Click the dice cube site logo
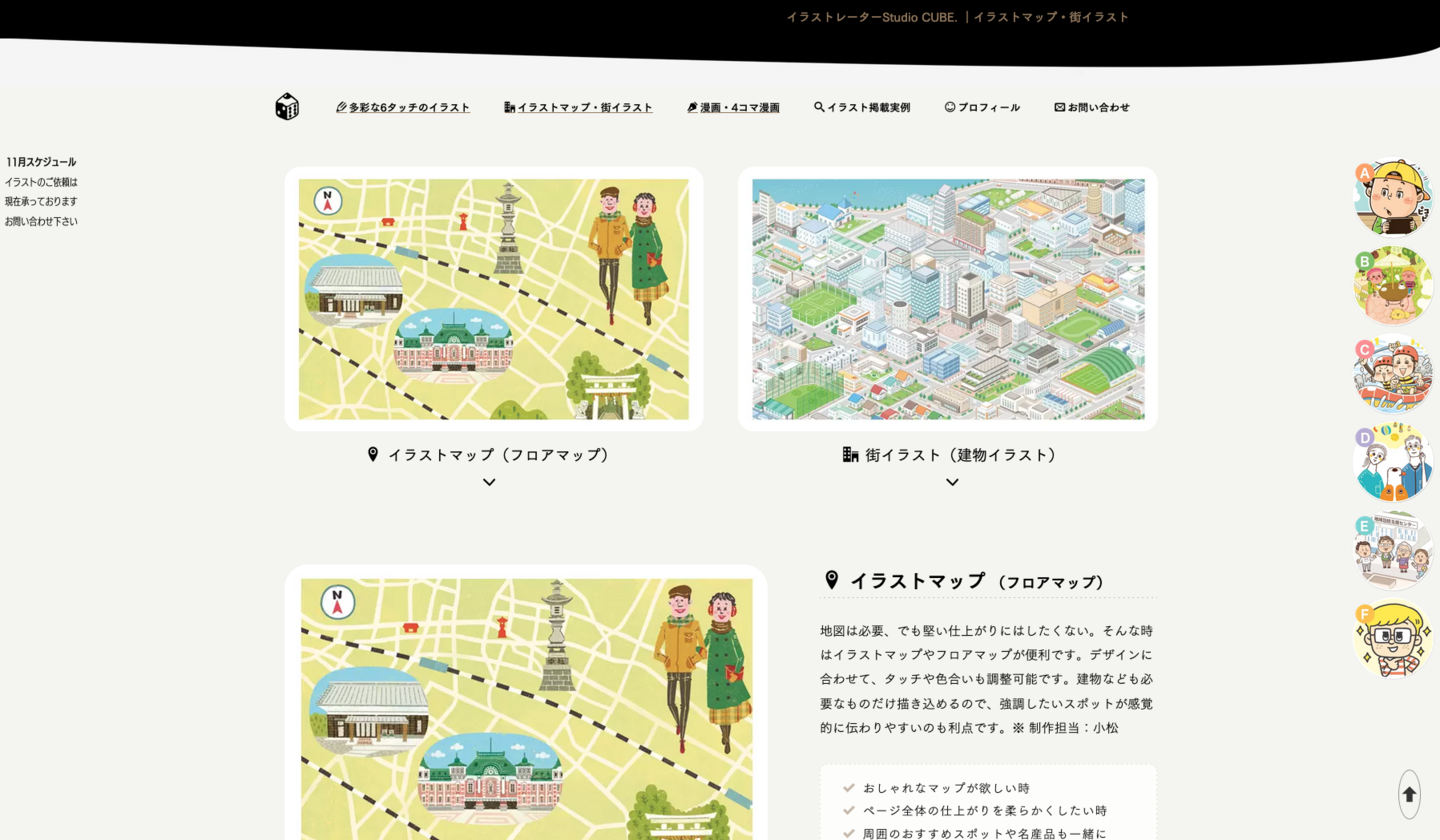1440x840 pixels. pyautogui.click(x=286, y=106)
